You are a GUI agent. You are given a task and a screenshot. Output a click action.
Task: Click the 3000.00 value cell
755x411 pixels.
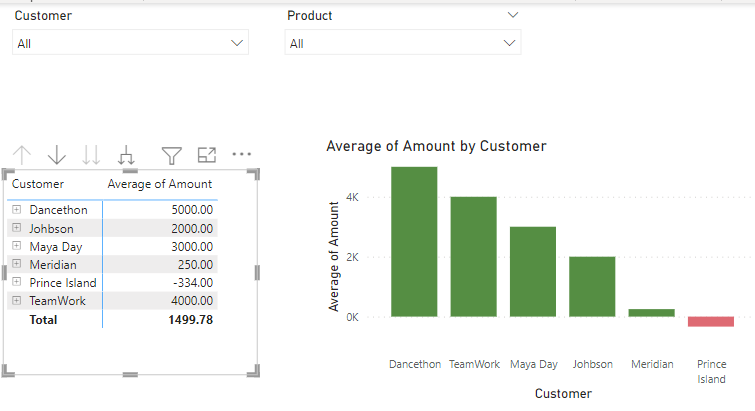tap(192, 246)
